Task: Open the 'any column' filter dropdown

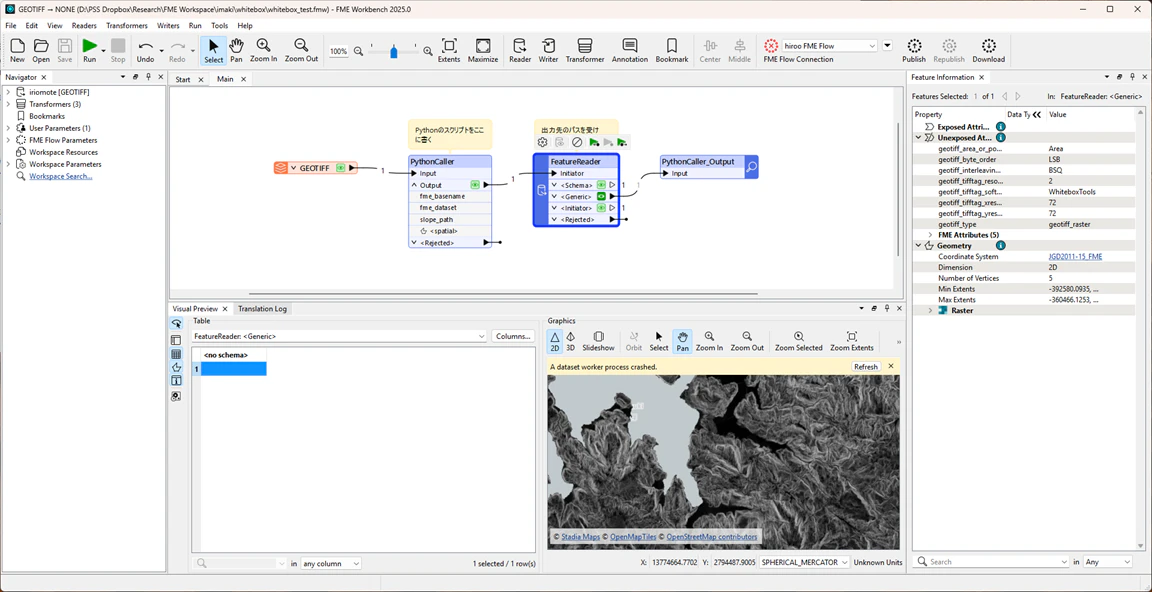Action: [x=331, y=563]
